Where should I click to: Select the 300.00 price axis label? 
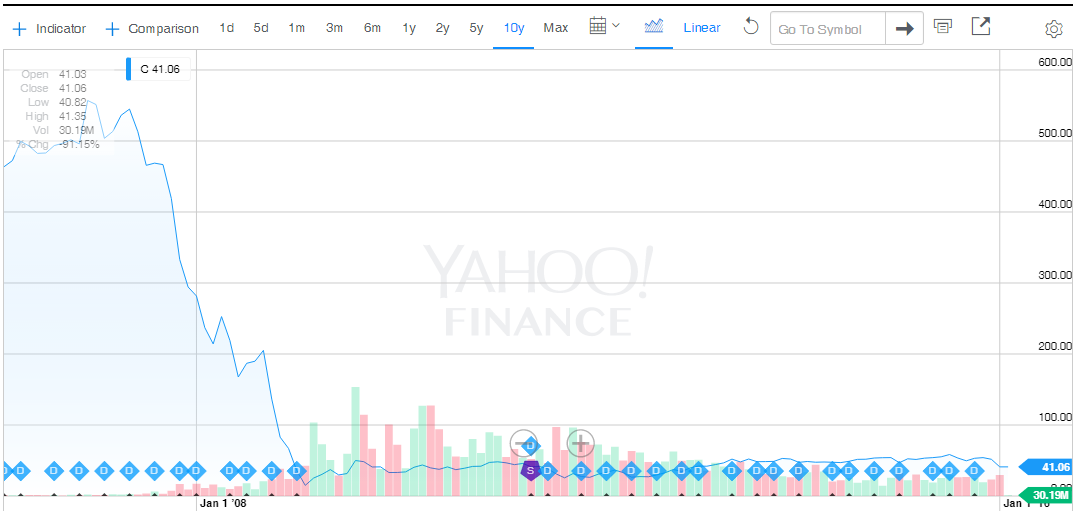1055,275
